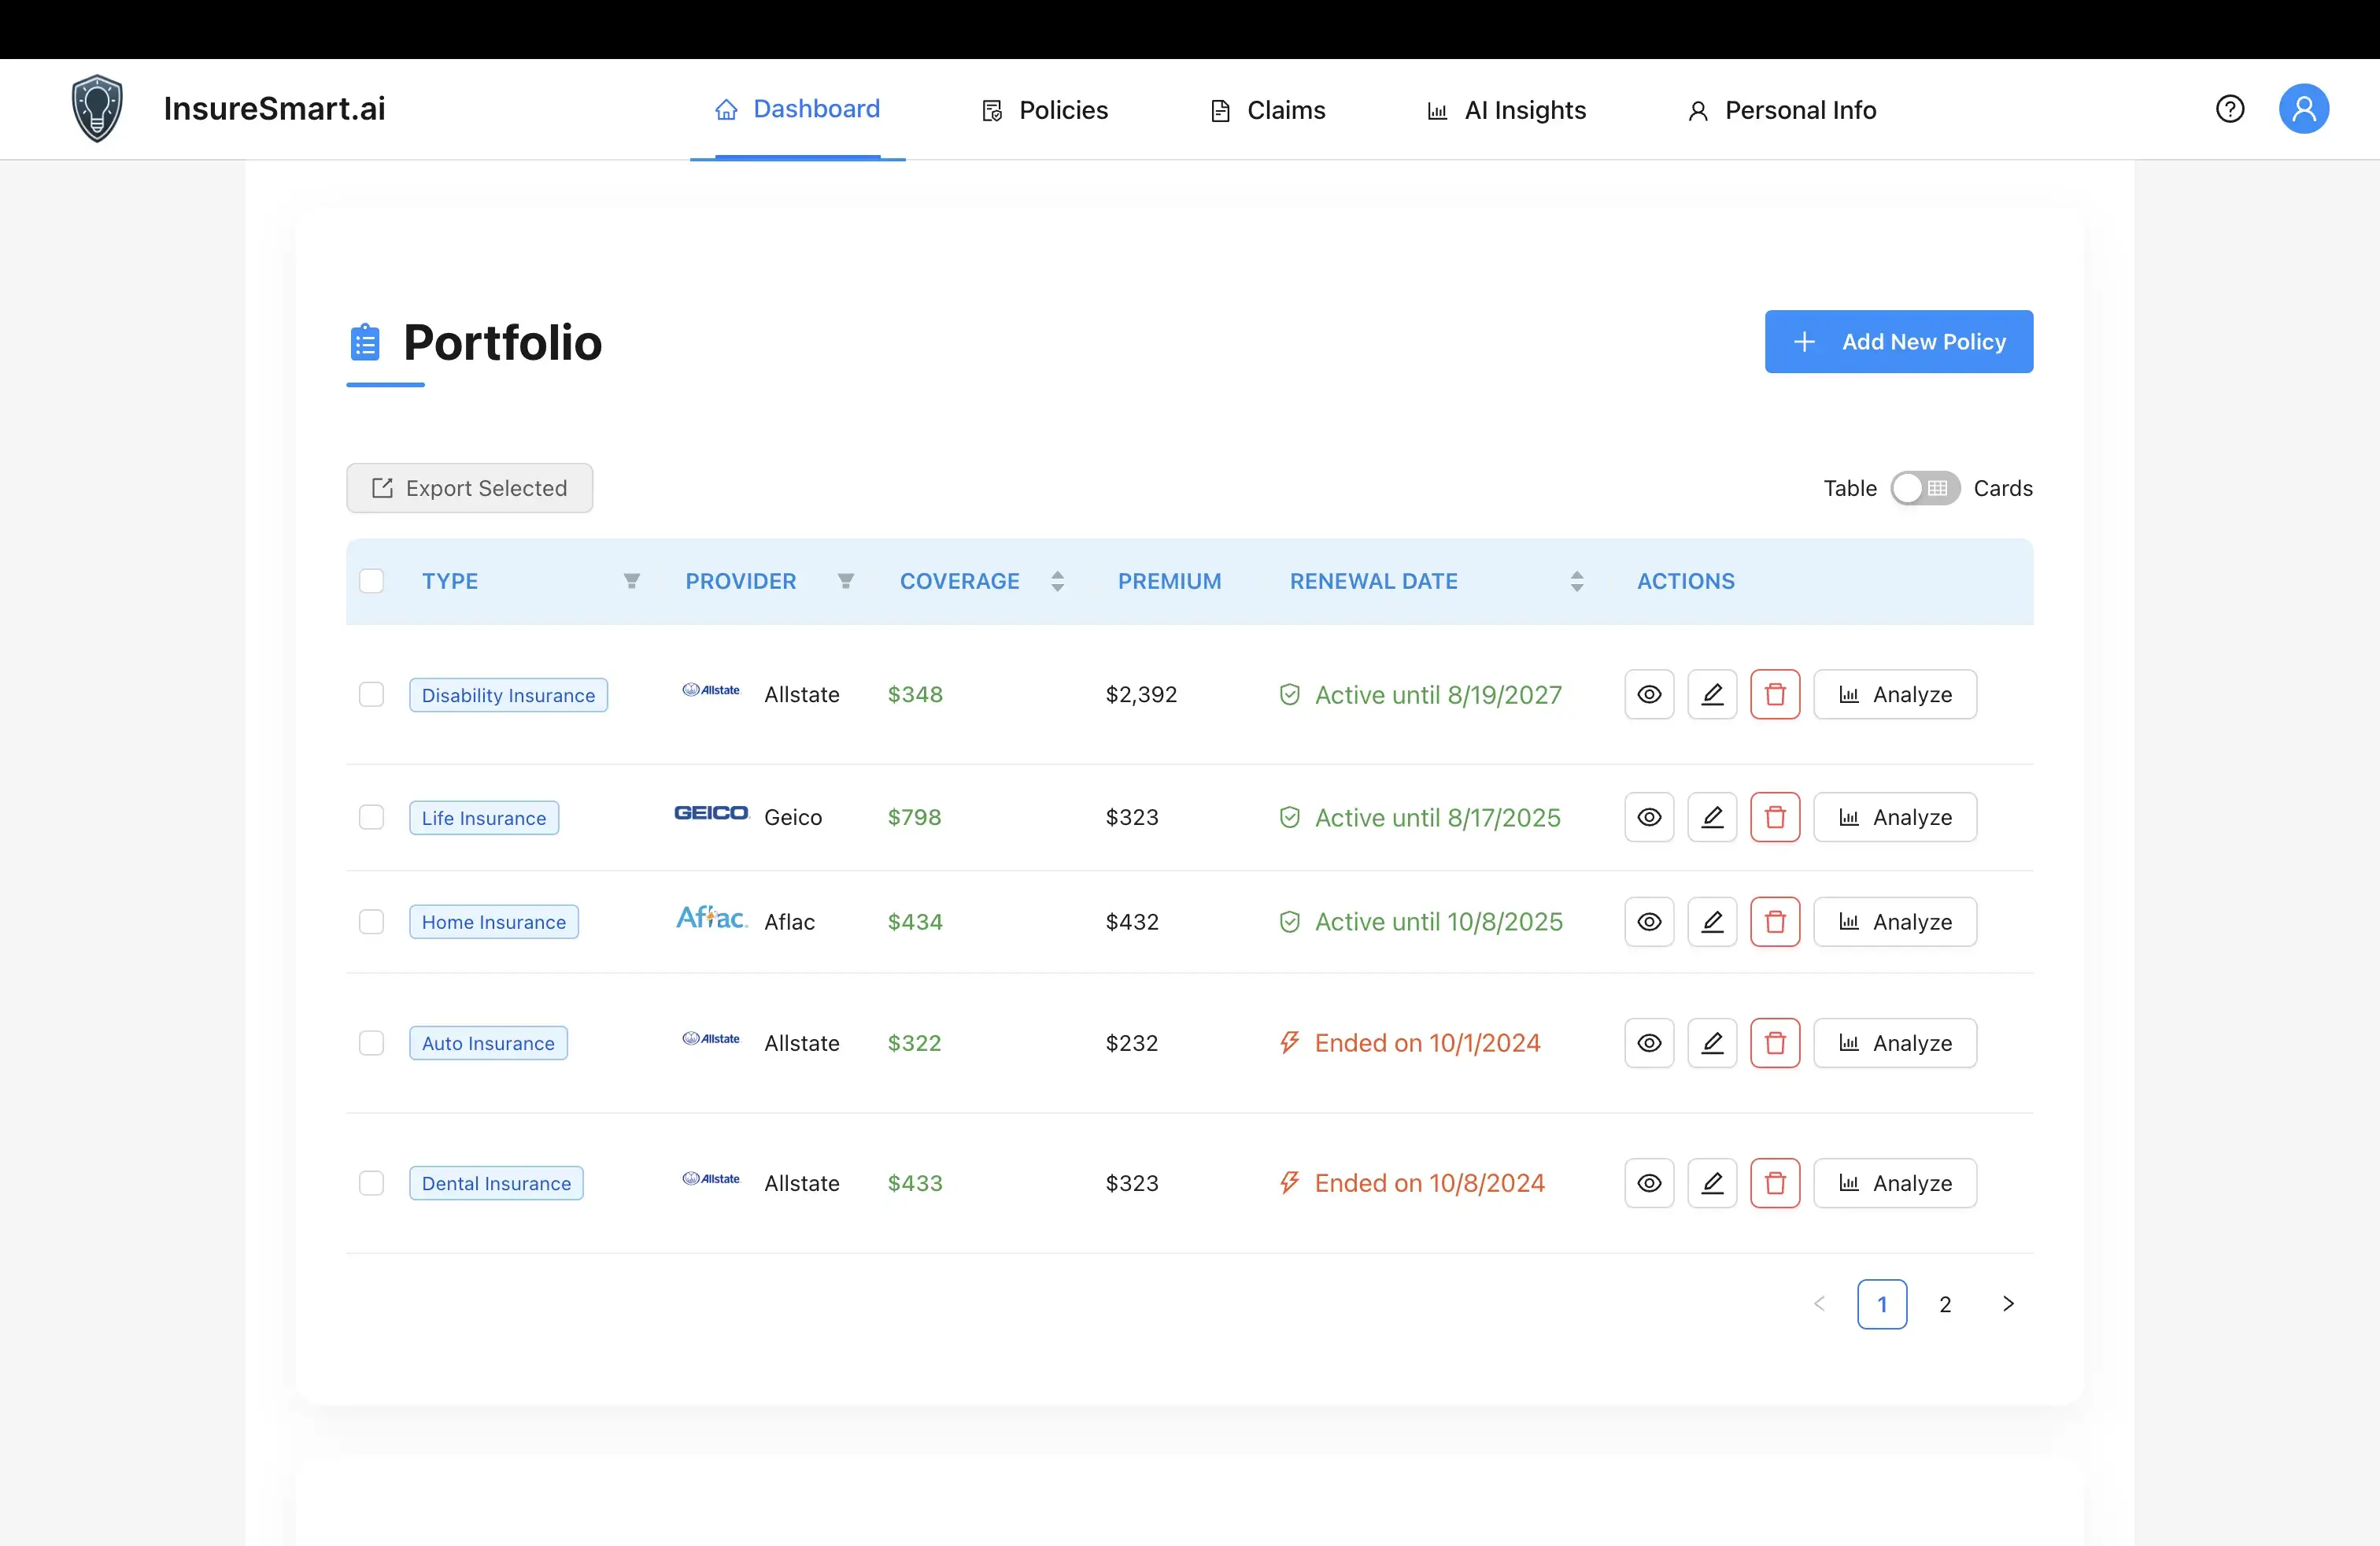Click the eye icon for Dental Insurance
The height and width of the screenshot is (1546, 2380).
[x=1648, y=1183]
